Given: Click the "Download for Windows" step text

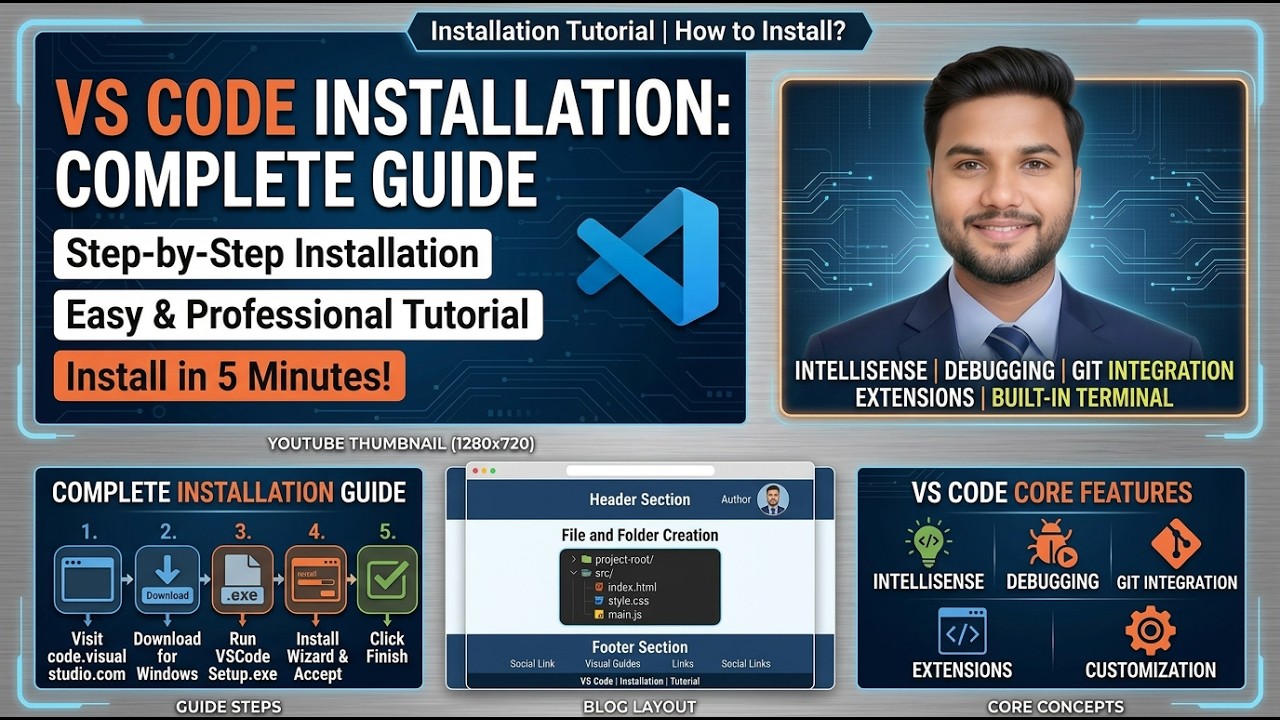Looking at the screenshot, I should [x=167, y=656].
